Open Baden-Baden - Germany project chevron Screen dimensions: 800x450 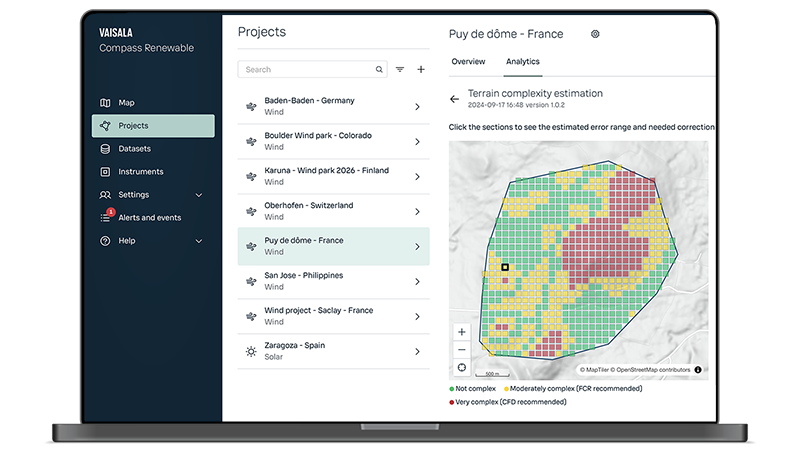417,107
